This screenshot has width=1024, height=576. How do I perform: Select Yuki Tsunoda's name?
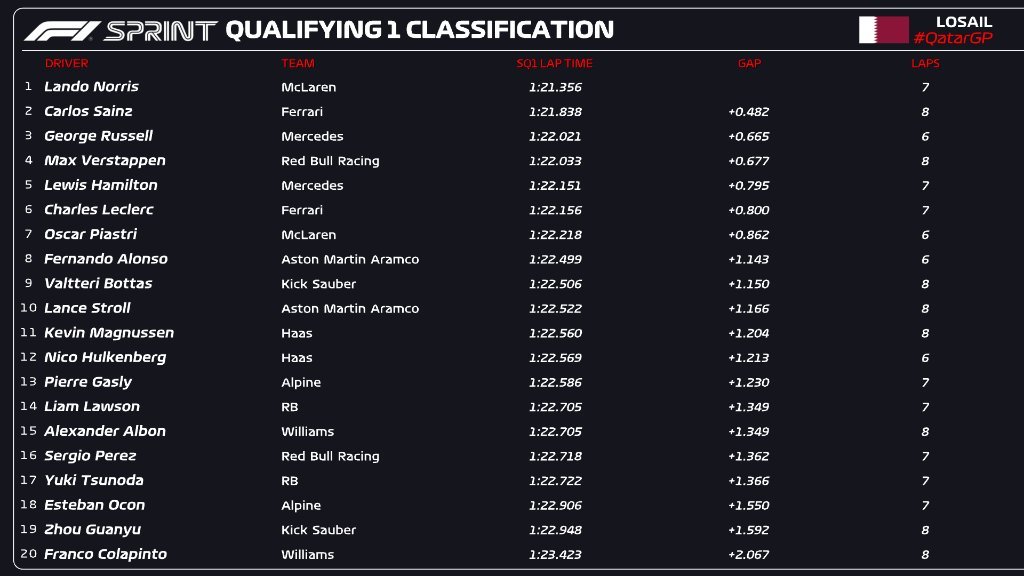point(93,481)
